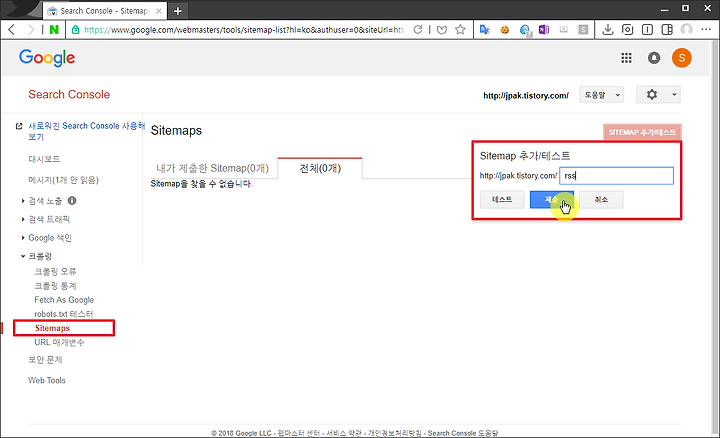
Task: Open Google notifications bell icon
Action: click(654, 58)
